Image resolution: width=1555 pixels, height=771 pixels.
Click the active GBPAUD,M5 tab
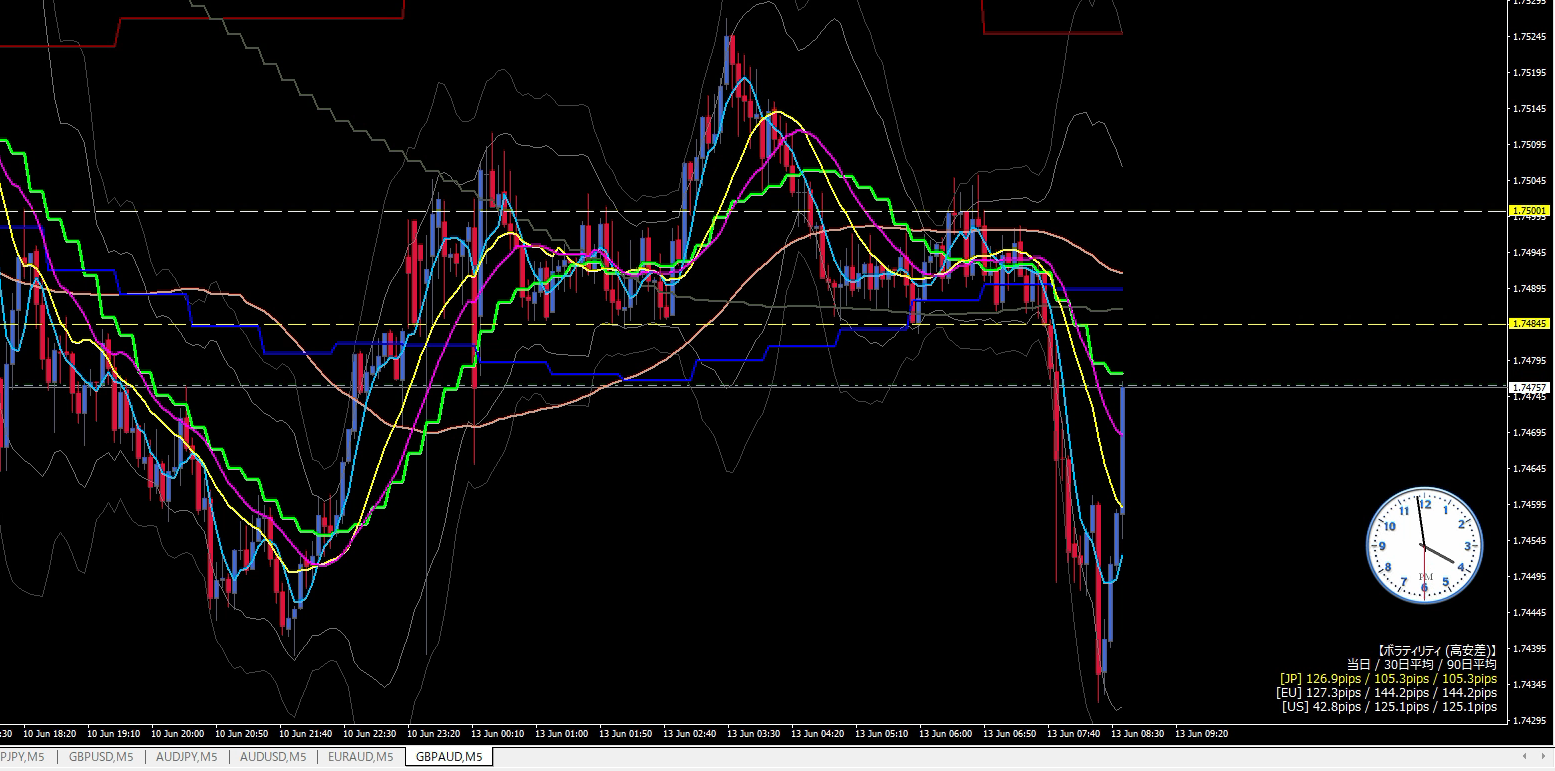(449, 757)
